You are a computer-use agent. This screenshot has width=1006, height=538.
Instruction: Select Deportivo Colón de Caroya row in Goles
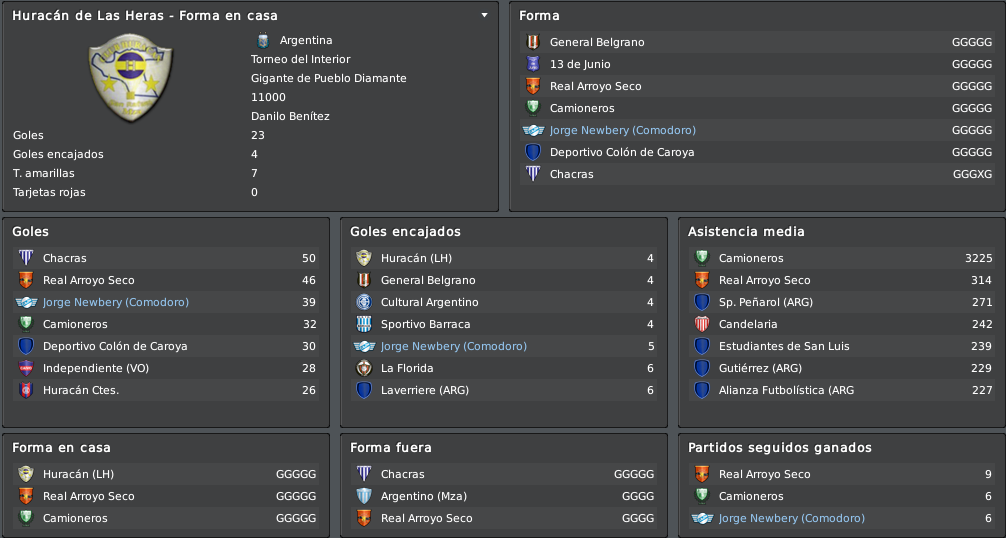[x=166, y=346]
